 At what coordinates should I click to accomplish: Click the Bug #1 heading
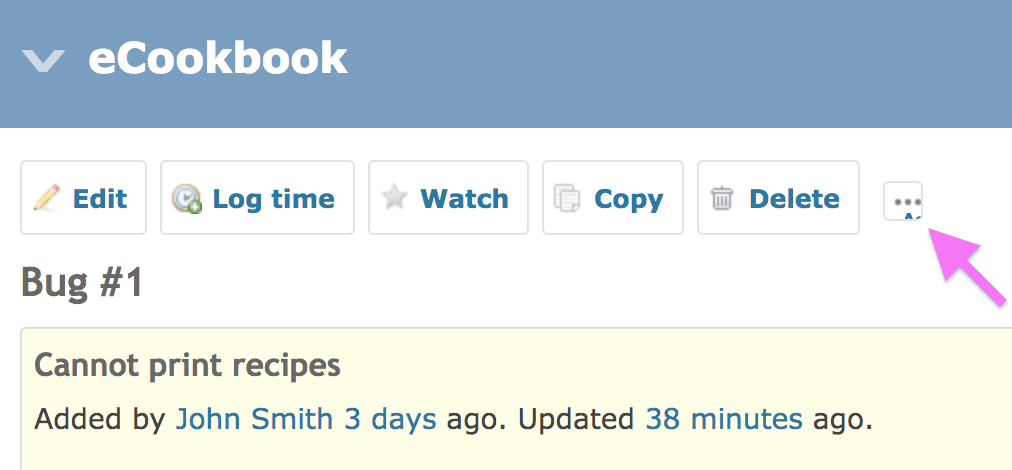coord(82,283)
